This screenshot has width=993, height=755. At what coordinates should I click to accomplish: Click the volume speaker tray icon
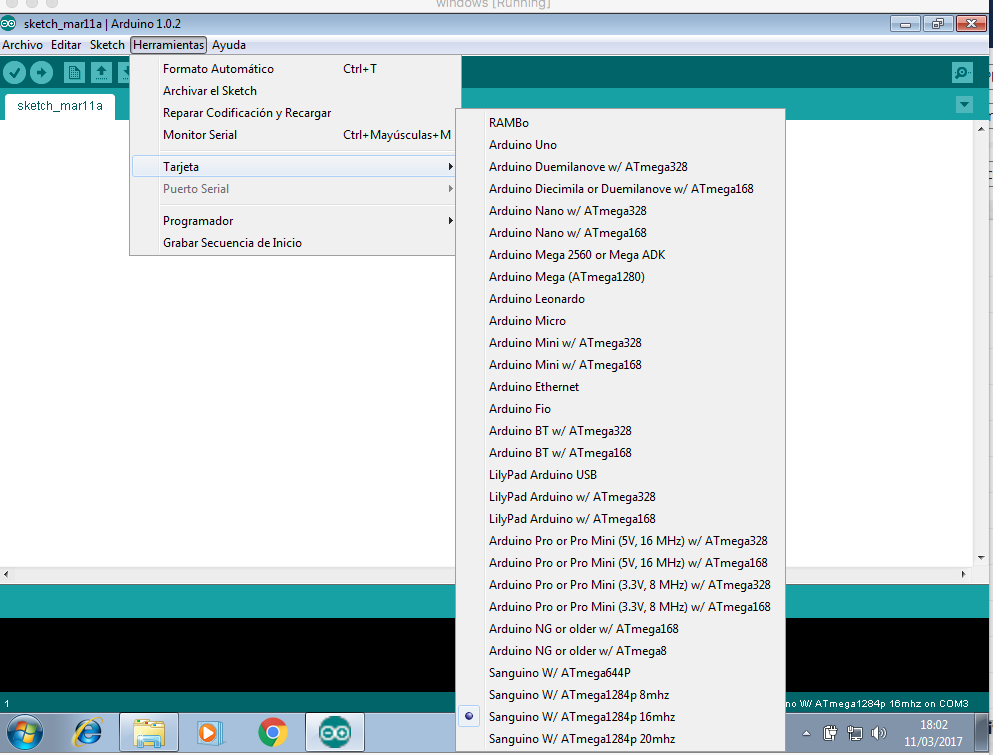coord(878,733)
